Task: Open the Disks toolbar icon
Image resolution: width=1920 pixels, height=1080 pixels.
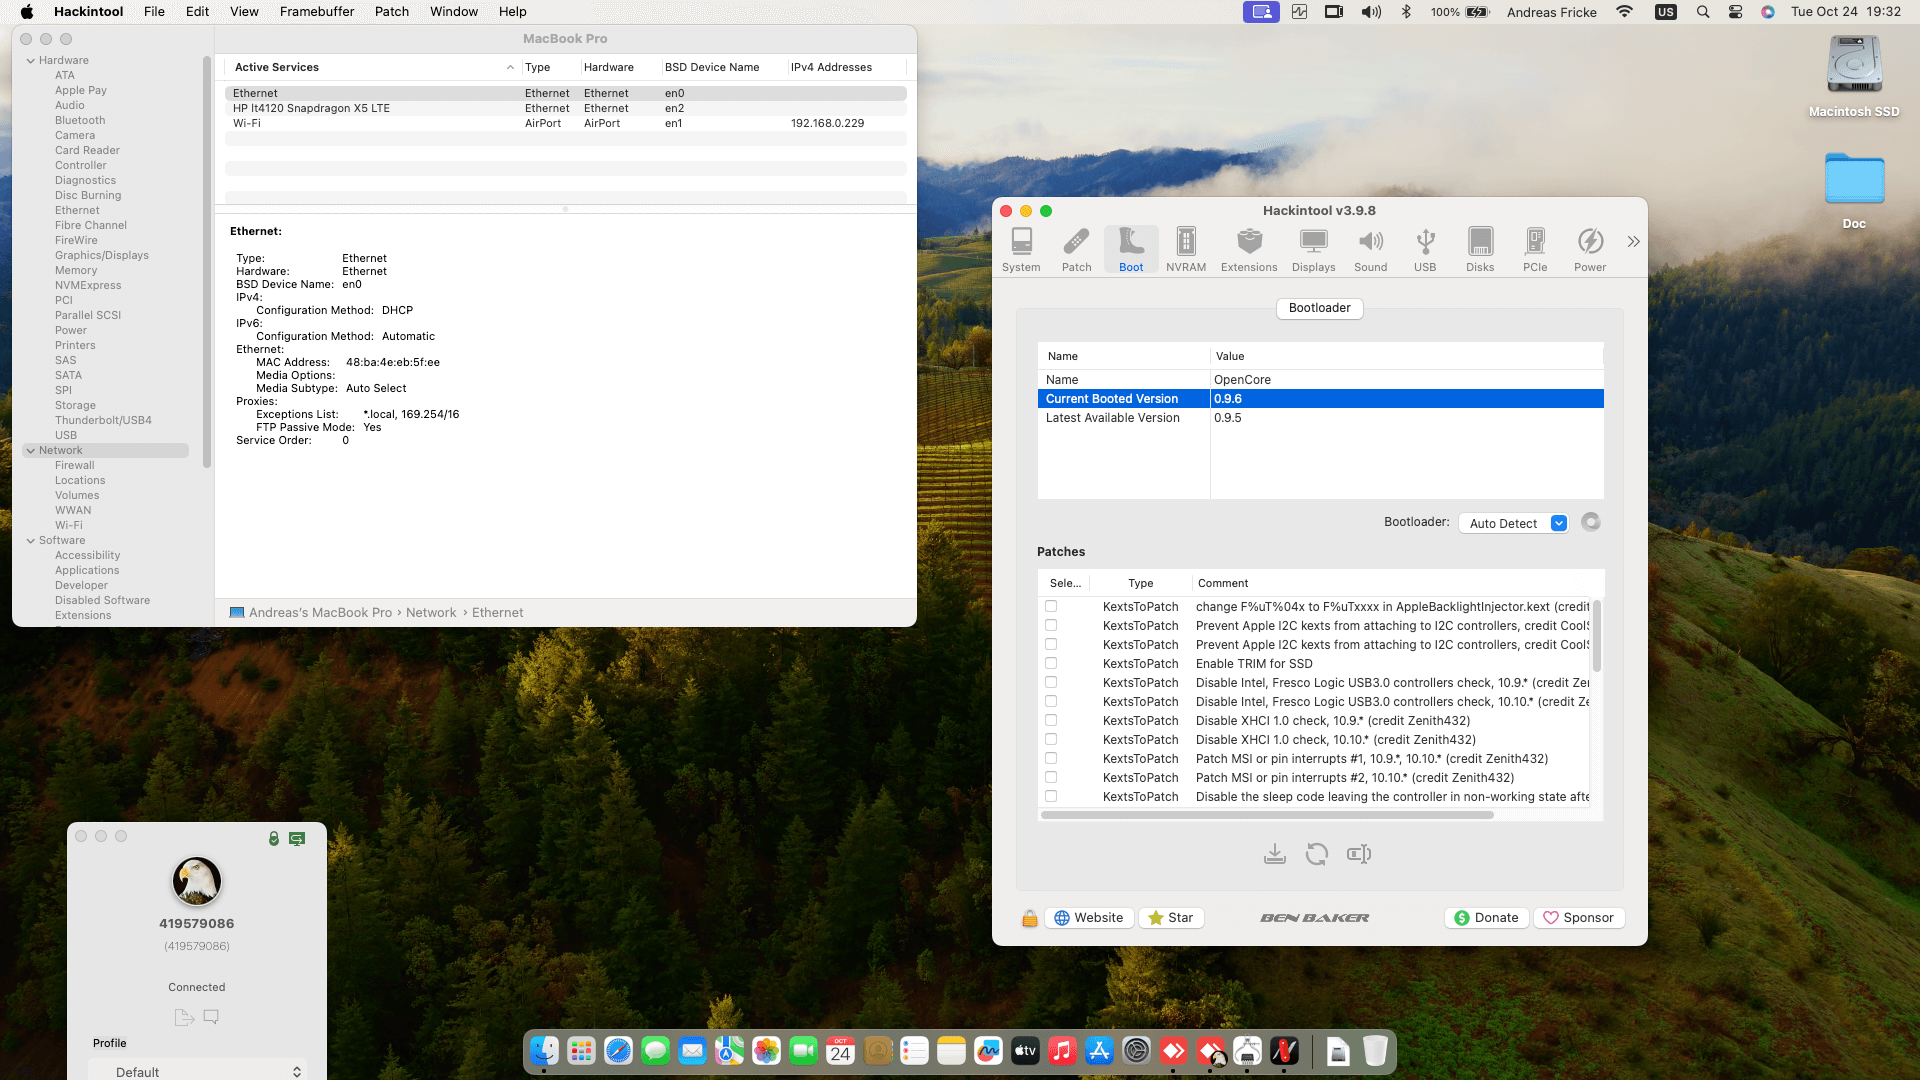Action: [x=1480, y=249]
